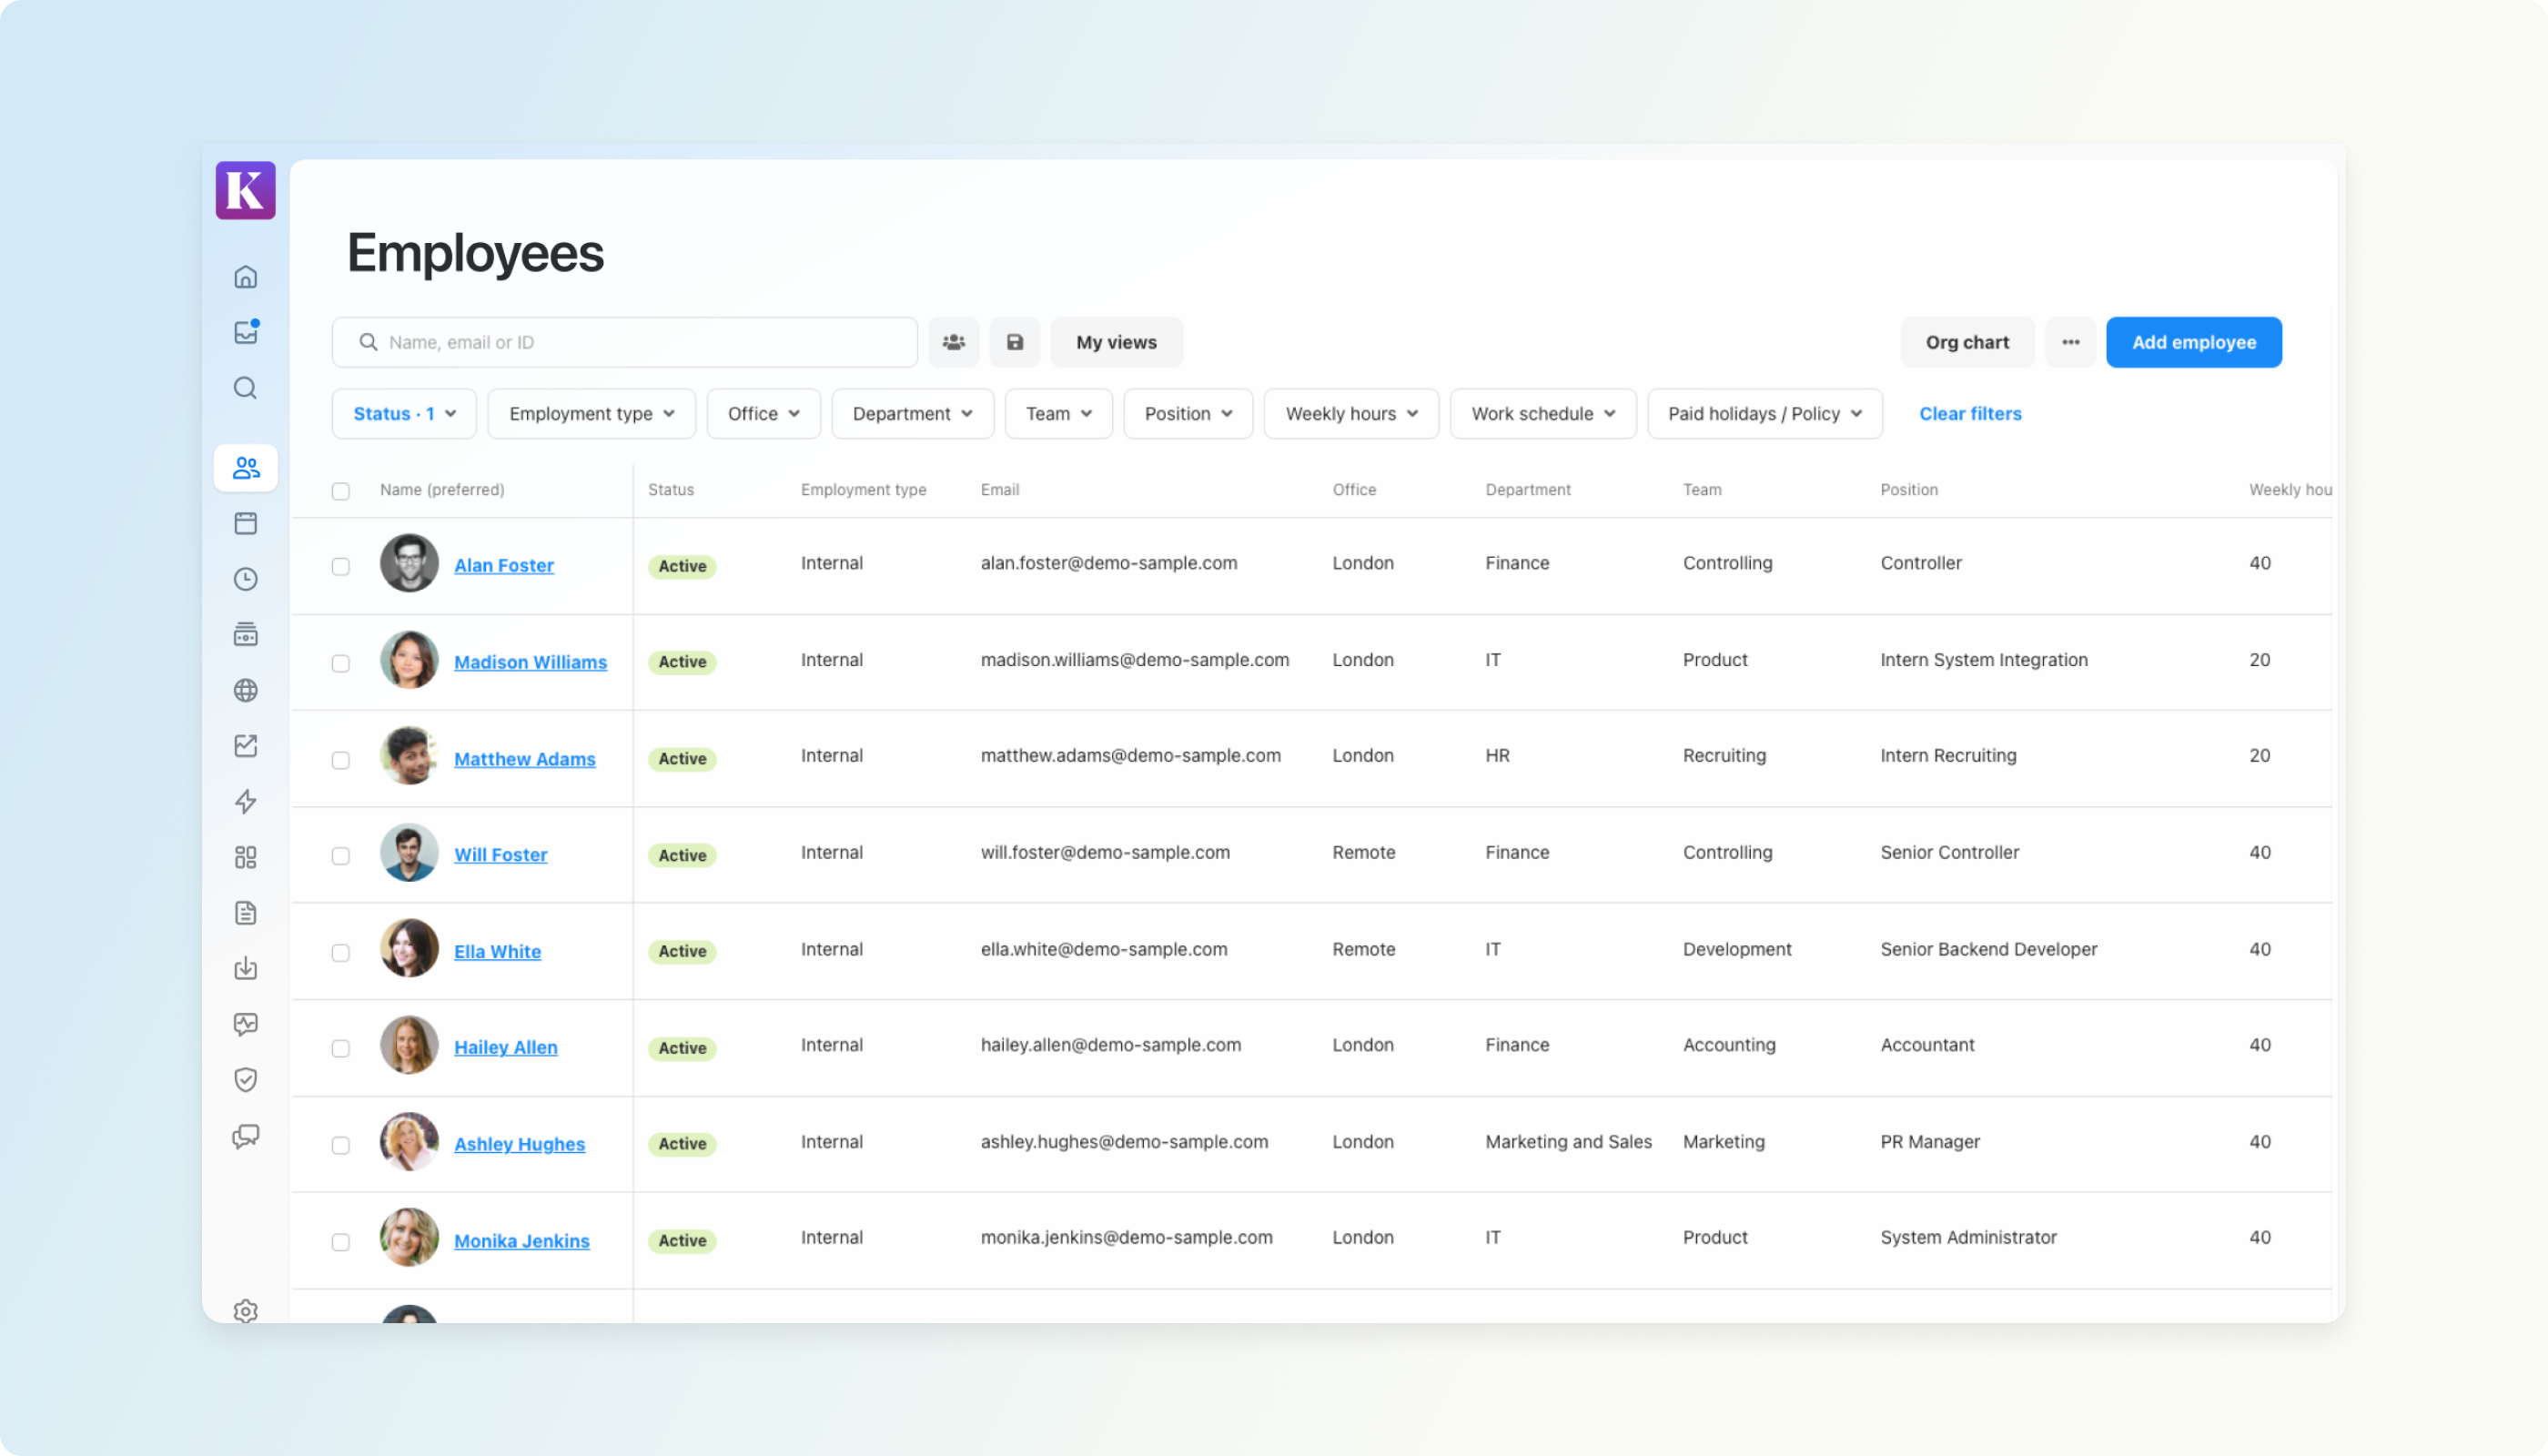This screenshot has width=2548, height=1456.
Task: Switch to the Org chart view
Action: pos(1966,342)
